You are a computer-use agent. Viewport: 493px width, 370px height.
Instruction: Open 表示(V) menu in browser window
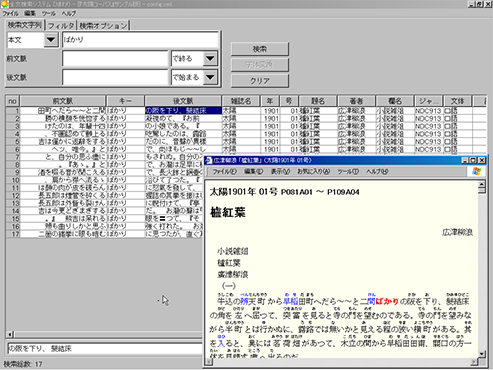[x=280, y=172]
